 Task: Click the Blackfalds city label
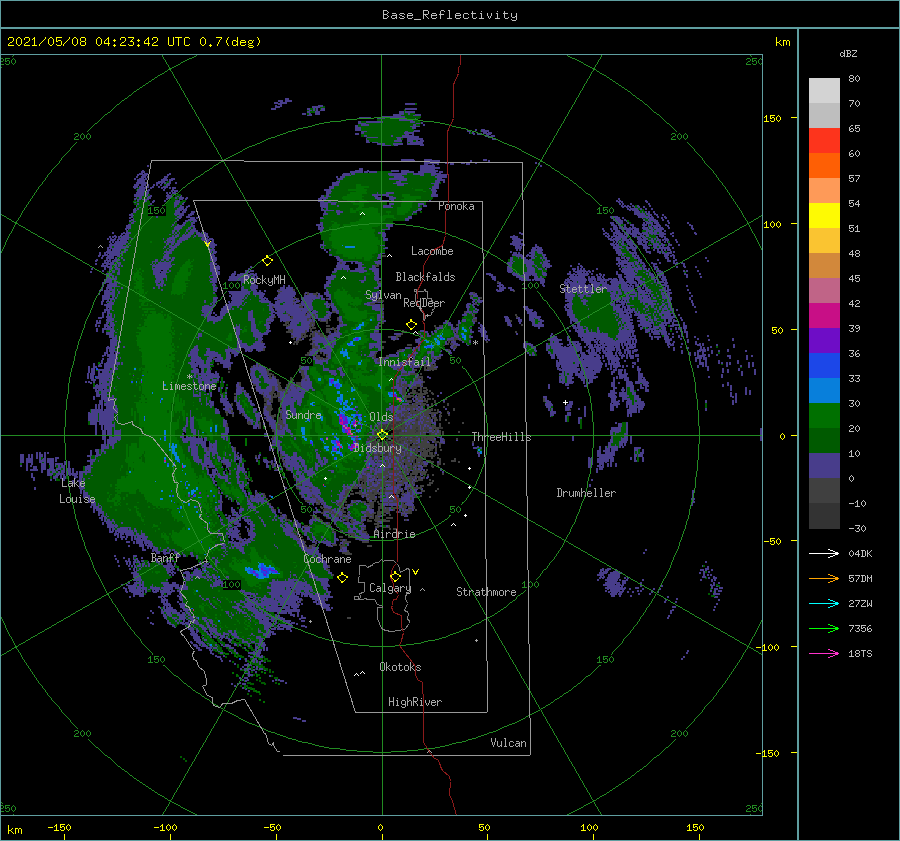coord(425,277)
